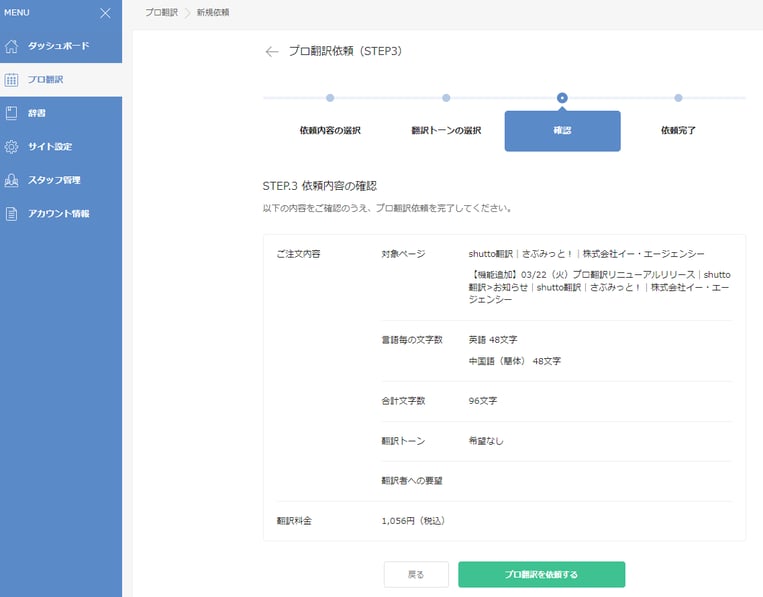Screen dimensions: 763x597
Task: Click the 対象ページ label
Action: [x=403, y=253]
